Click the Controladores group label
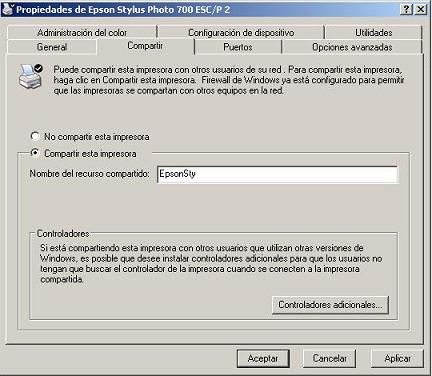Screen dimensions: 432x376 click(x=63, y=233)
